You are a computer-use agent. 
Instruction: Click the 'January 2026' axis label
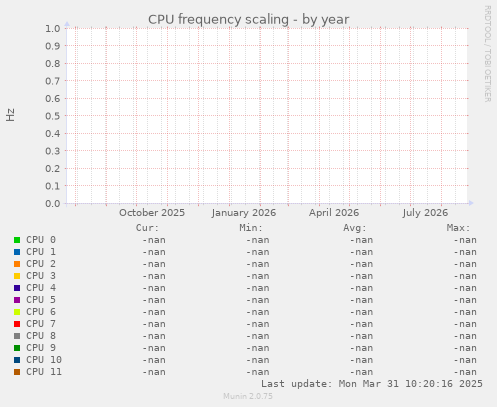pos(244,213)
